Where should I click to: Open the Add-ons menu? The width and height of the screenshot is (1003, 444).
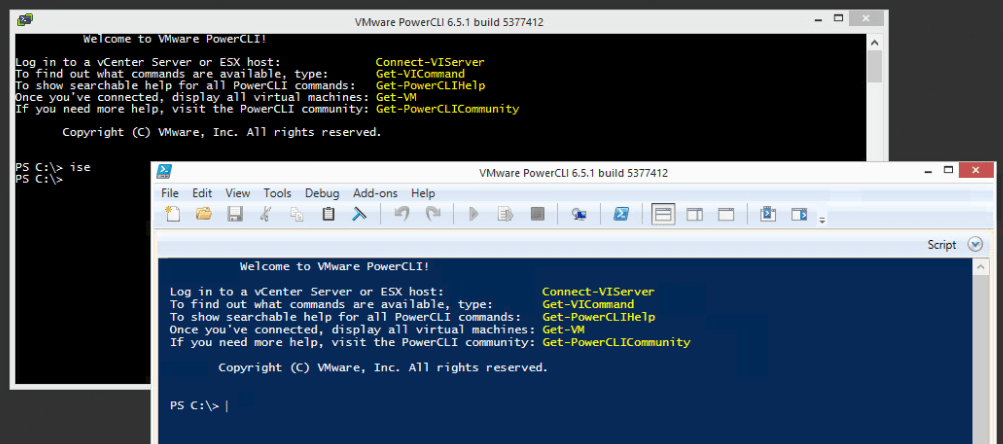[375, 193]
